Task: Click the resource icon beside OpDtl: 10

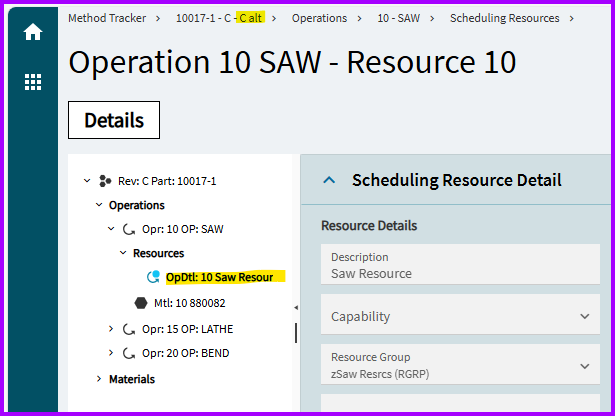Action: (x=153, y=276)
